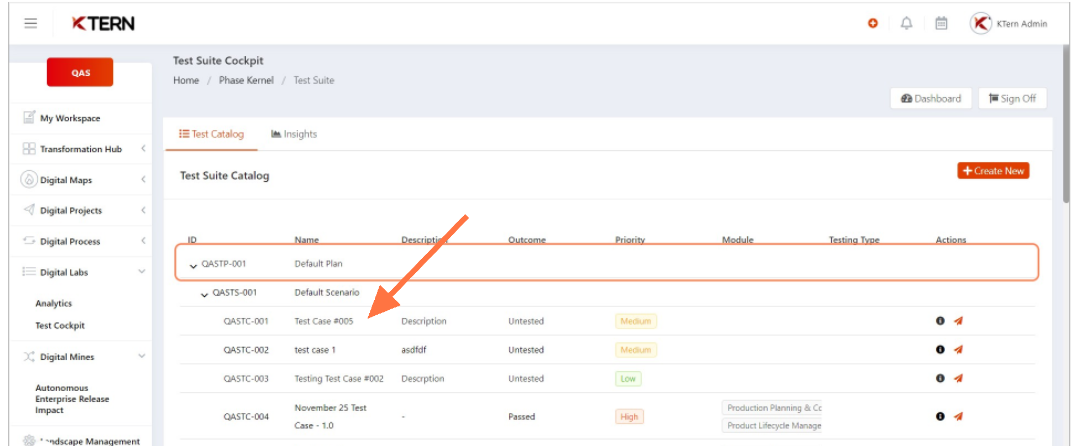Image resolution: width=1078 pixels, height=446 pixels.
Task: Click Production Planning module tag
Action: [x=771, y=408]
